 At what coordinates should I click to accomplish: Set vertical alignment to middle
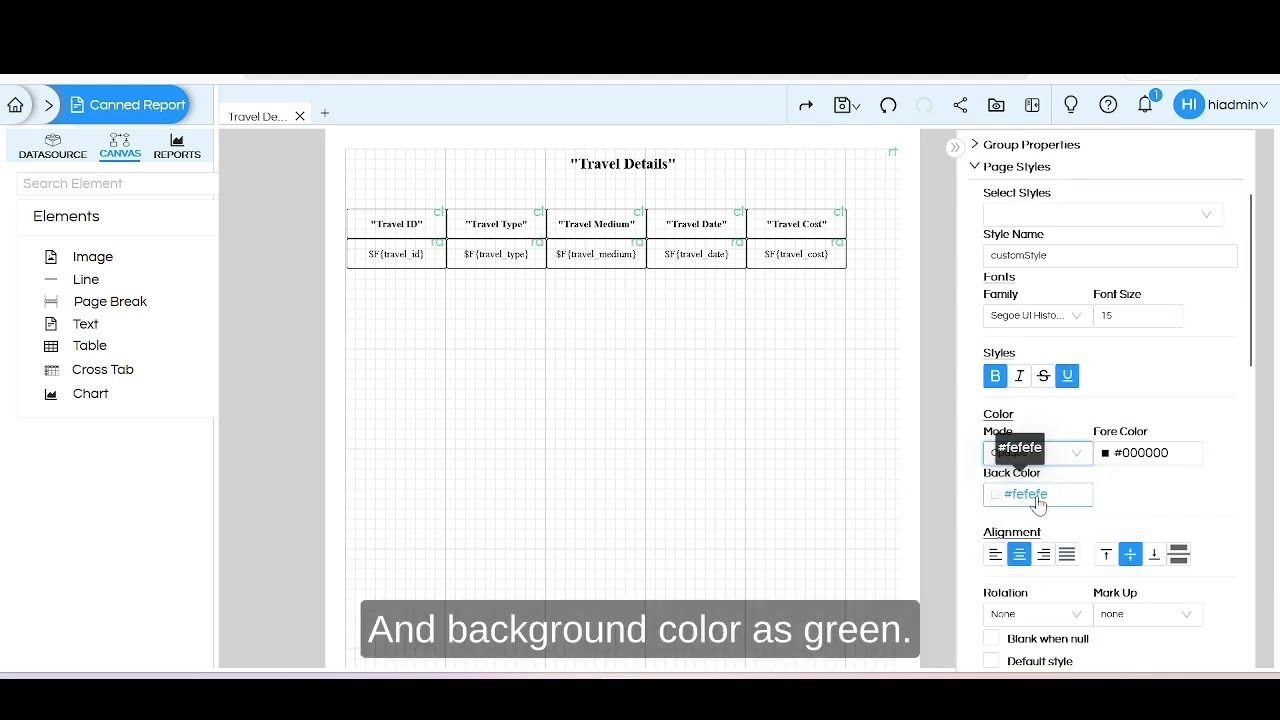pyautogui.click(x=1130, y=554)
